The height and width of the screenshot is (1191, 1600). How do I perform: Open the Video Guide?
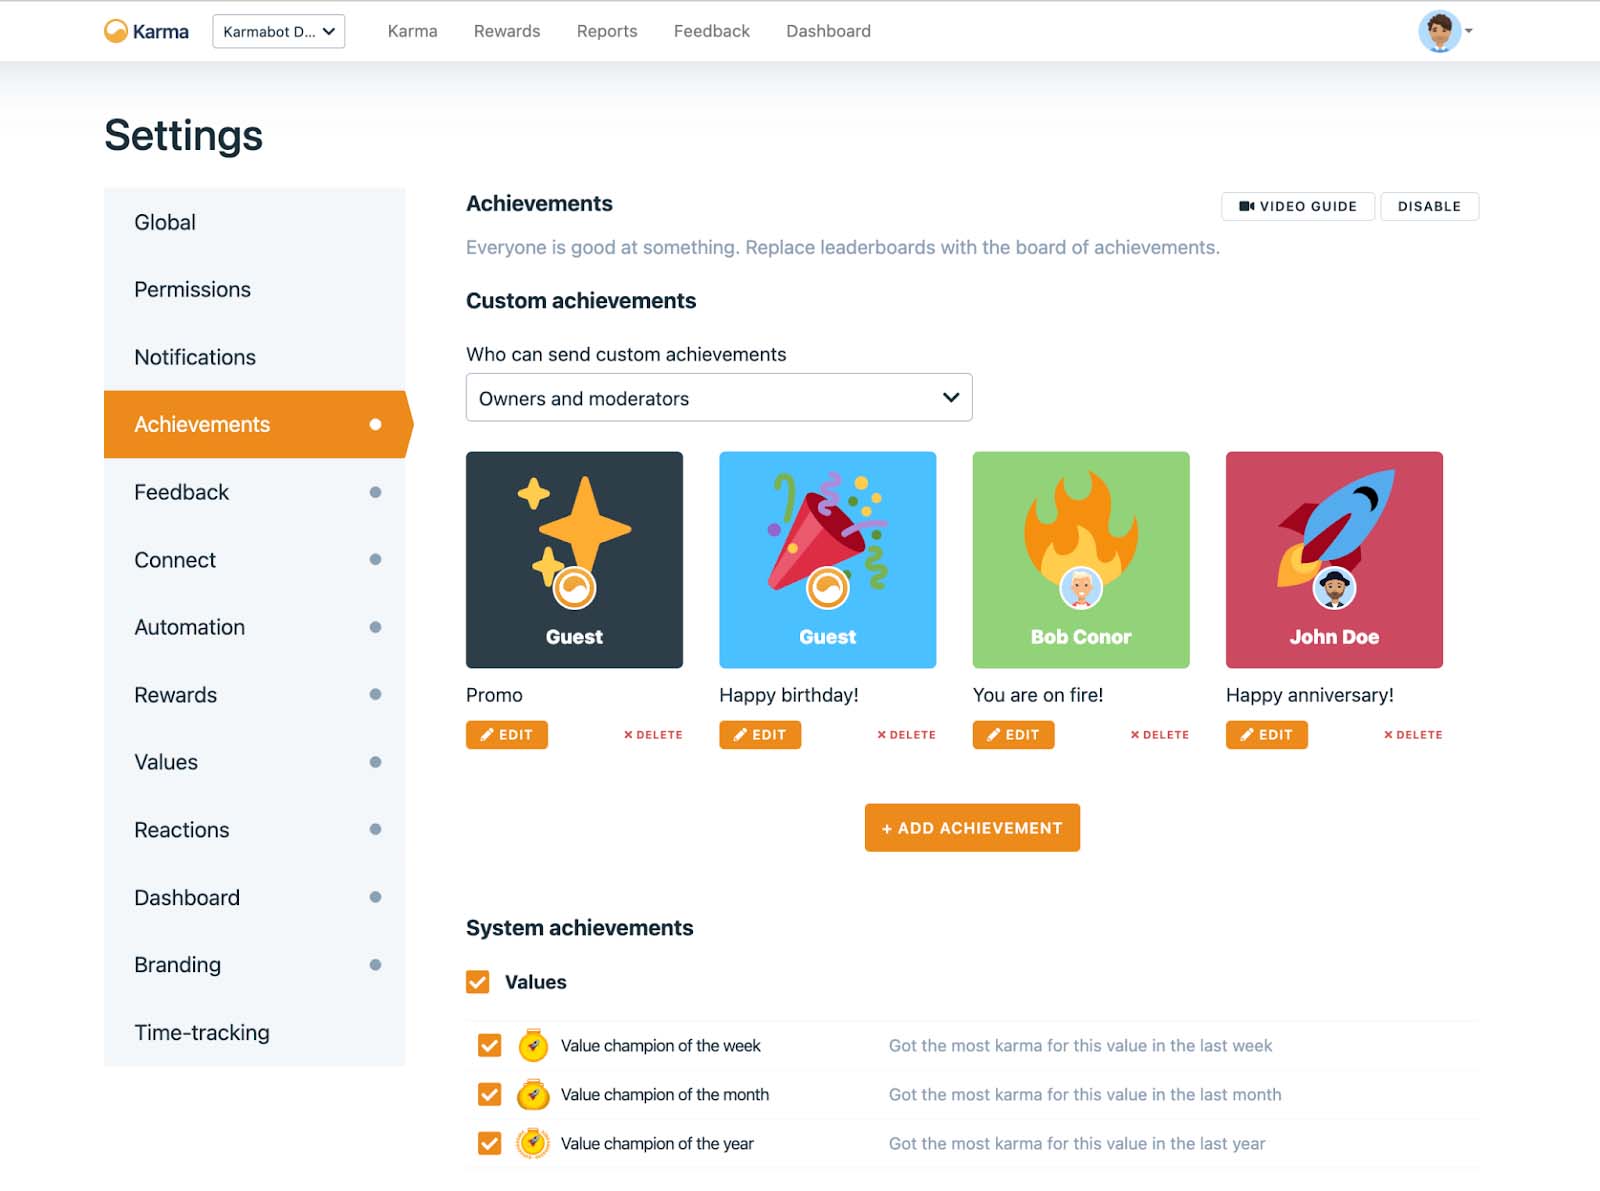pyautogui.click(x=1297, y=206)
